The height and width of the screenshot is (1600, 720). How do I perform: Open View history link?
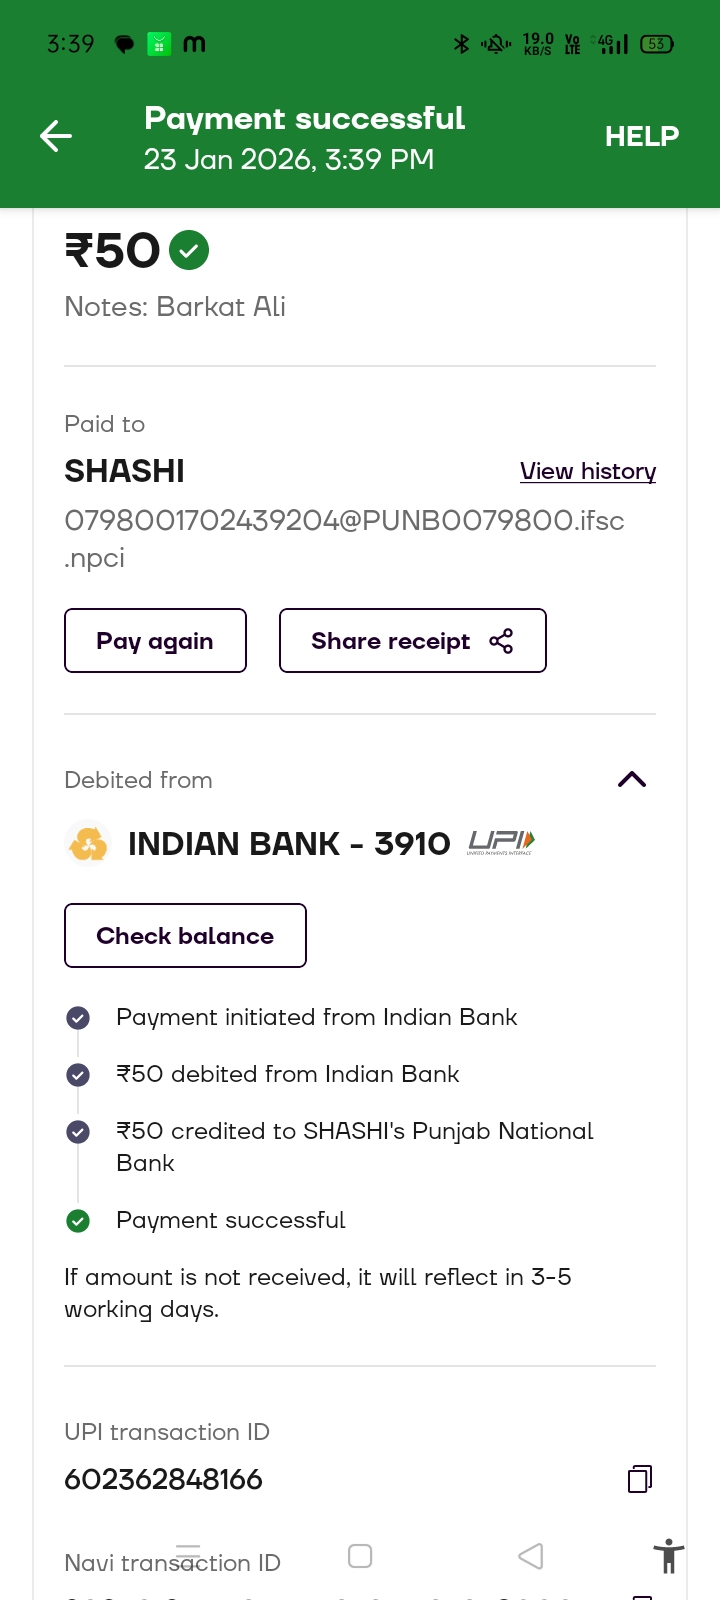click(588, 471)
